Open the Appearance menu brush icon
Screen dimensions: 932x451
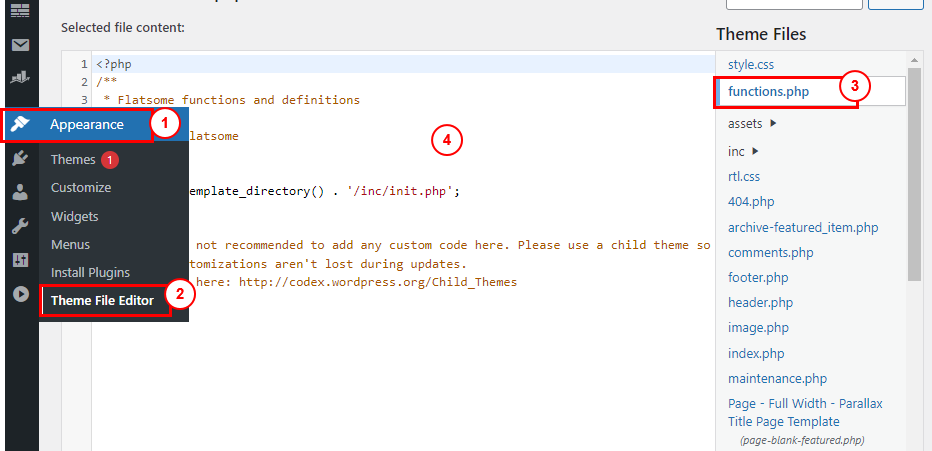(x=21, y=125)
